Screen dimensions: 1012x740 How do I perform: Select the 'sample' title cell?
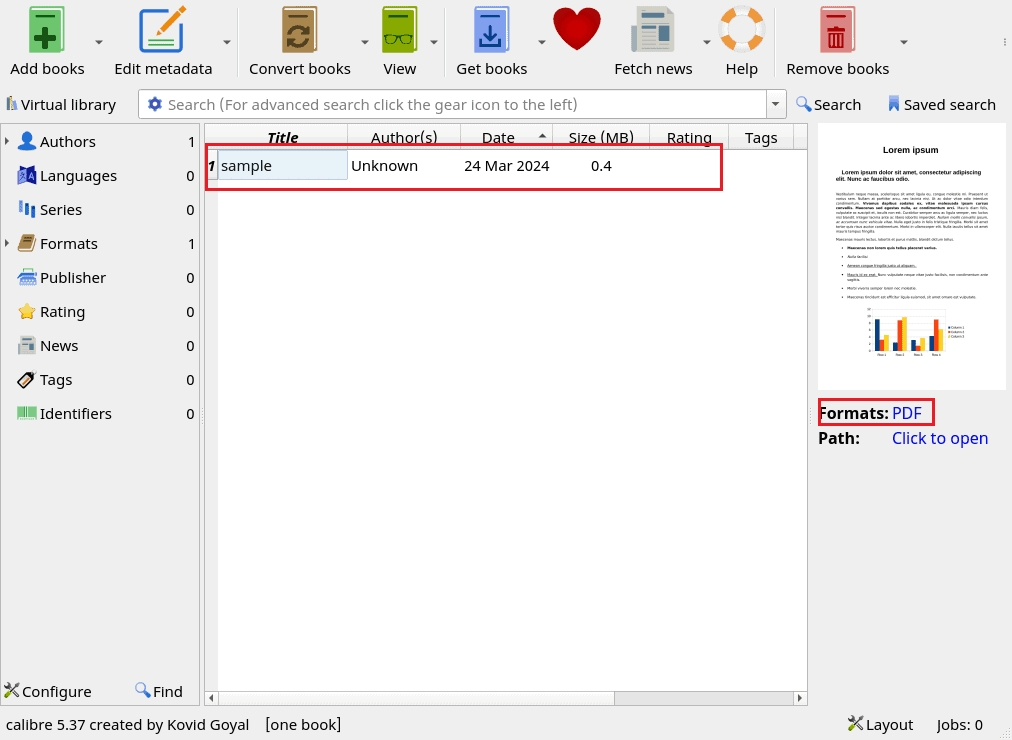tap(283, 166)
